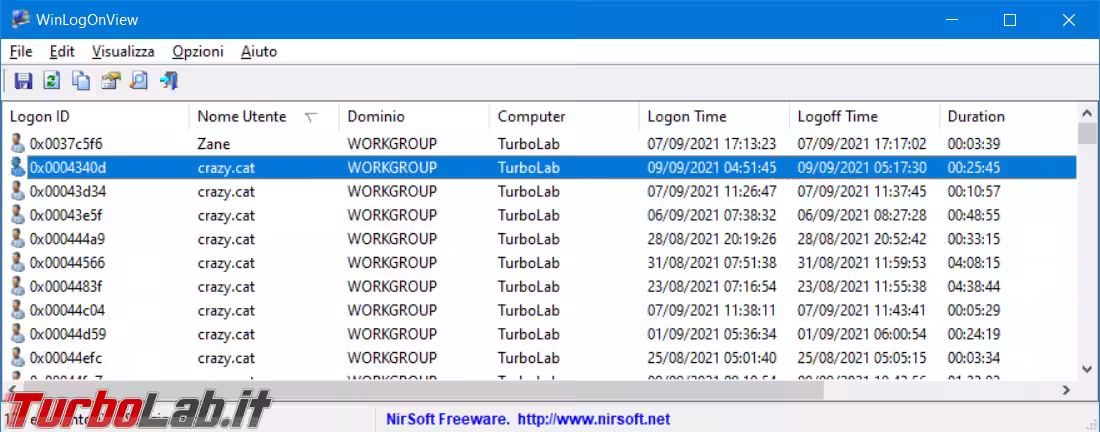Click the Find magnifier toolbar icon
Screen dimensions: 1100x432
(x=139, y=81)
